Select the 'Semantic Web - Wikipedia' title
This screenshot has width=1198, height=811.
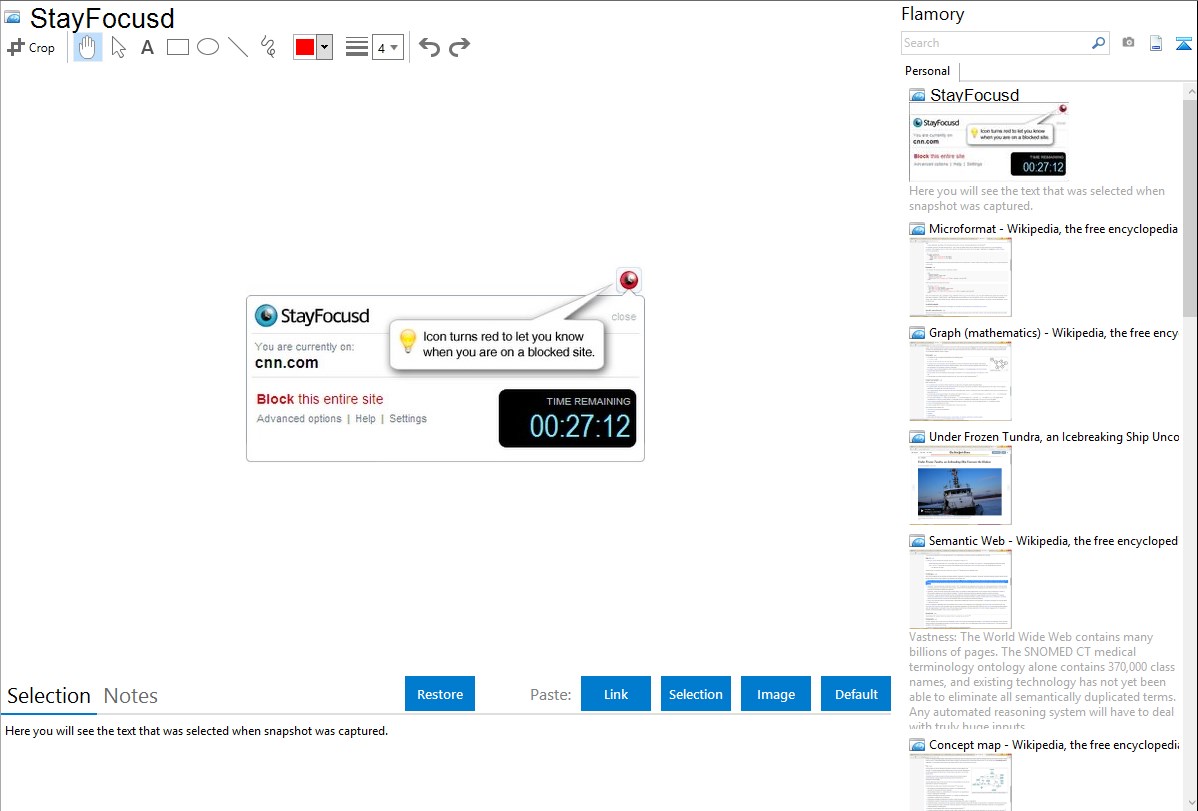coord(1053,540)
